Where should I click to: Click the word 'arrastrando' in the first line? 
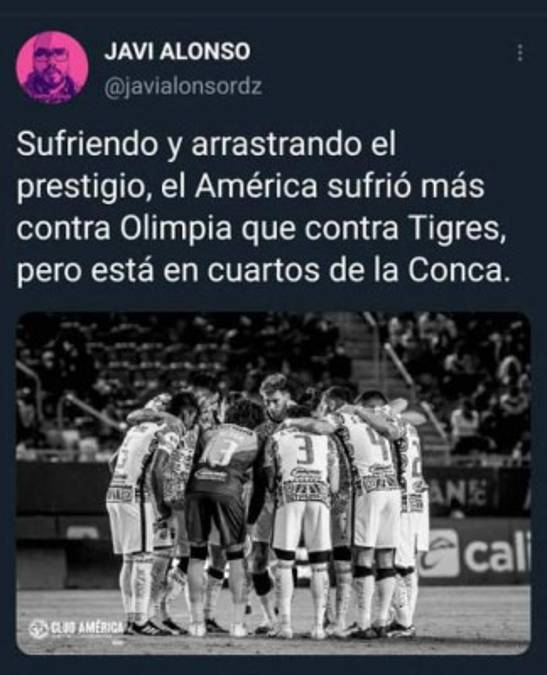click(276, 145)
